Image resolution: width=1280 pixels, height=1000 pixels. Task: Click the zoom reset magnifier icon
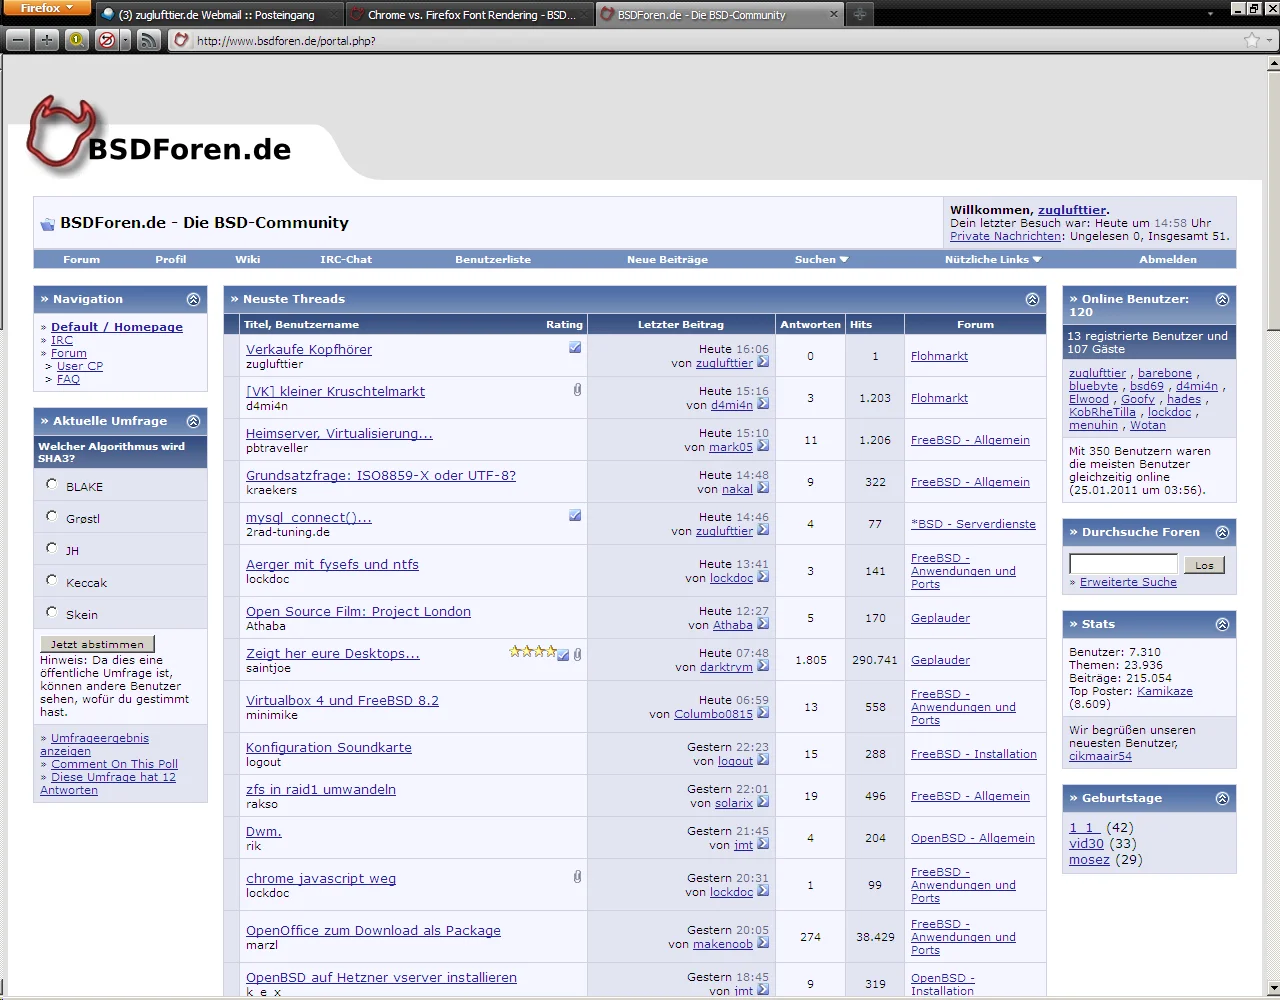[x=76, y=40]
